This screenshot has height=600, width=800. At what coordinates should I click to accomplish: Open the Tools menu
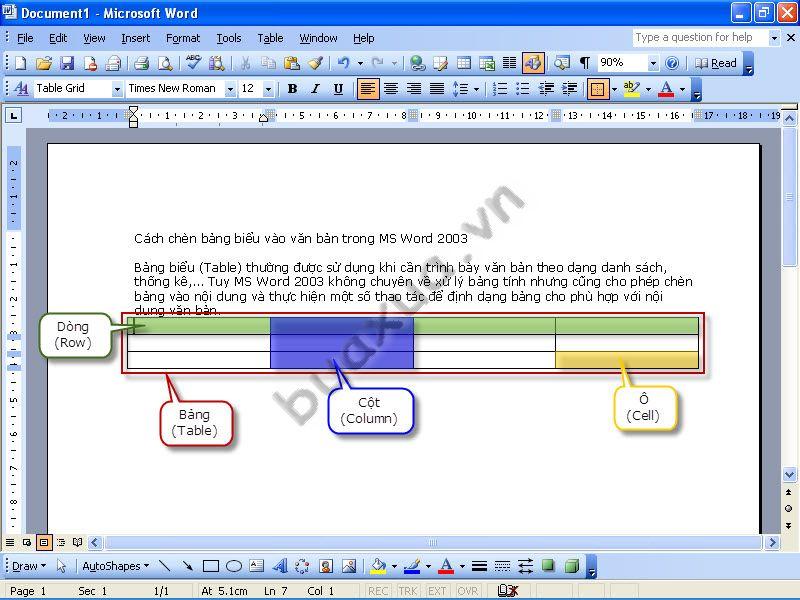point(229,38)
